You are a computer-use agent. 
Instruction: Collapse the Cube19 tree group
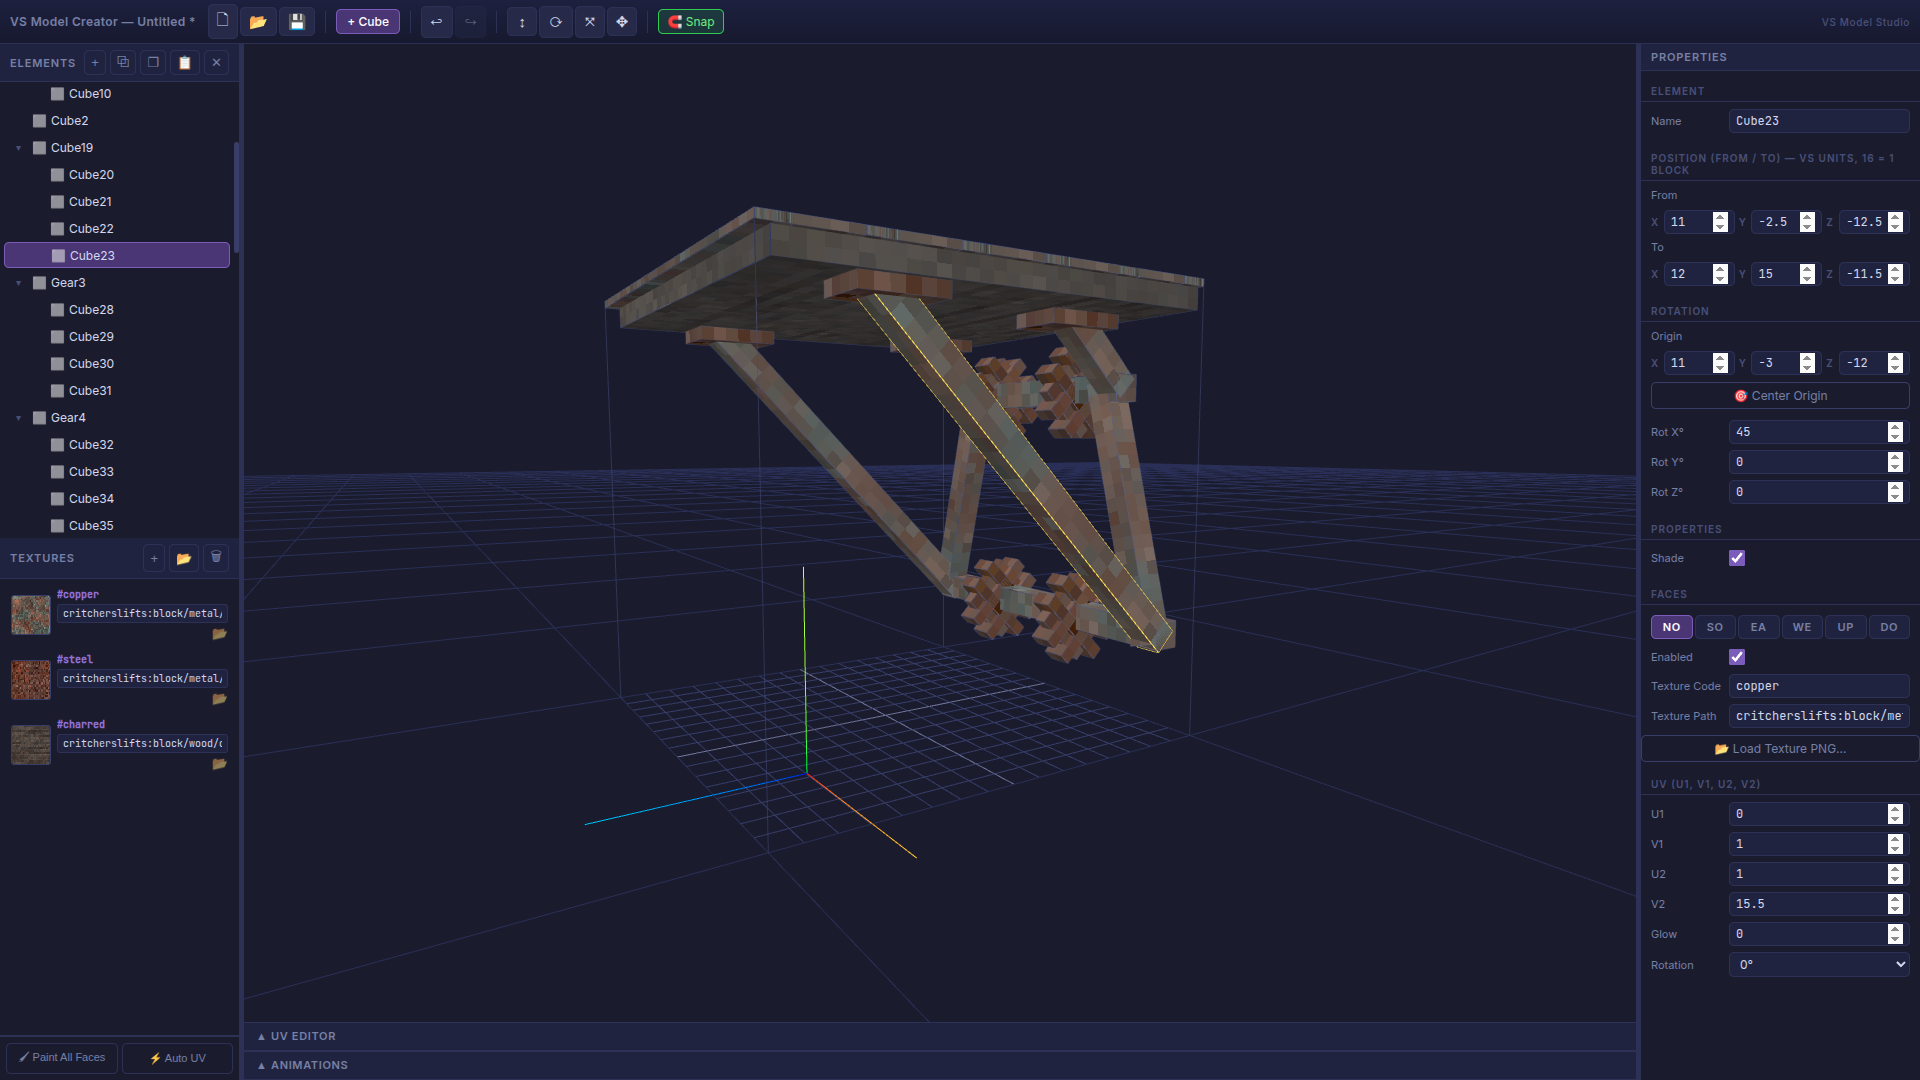19,148
